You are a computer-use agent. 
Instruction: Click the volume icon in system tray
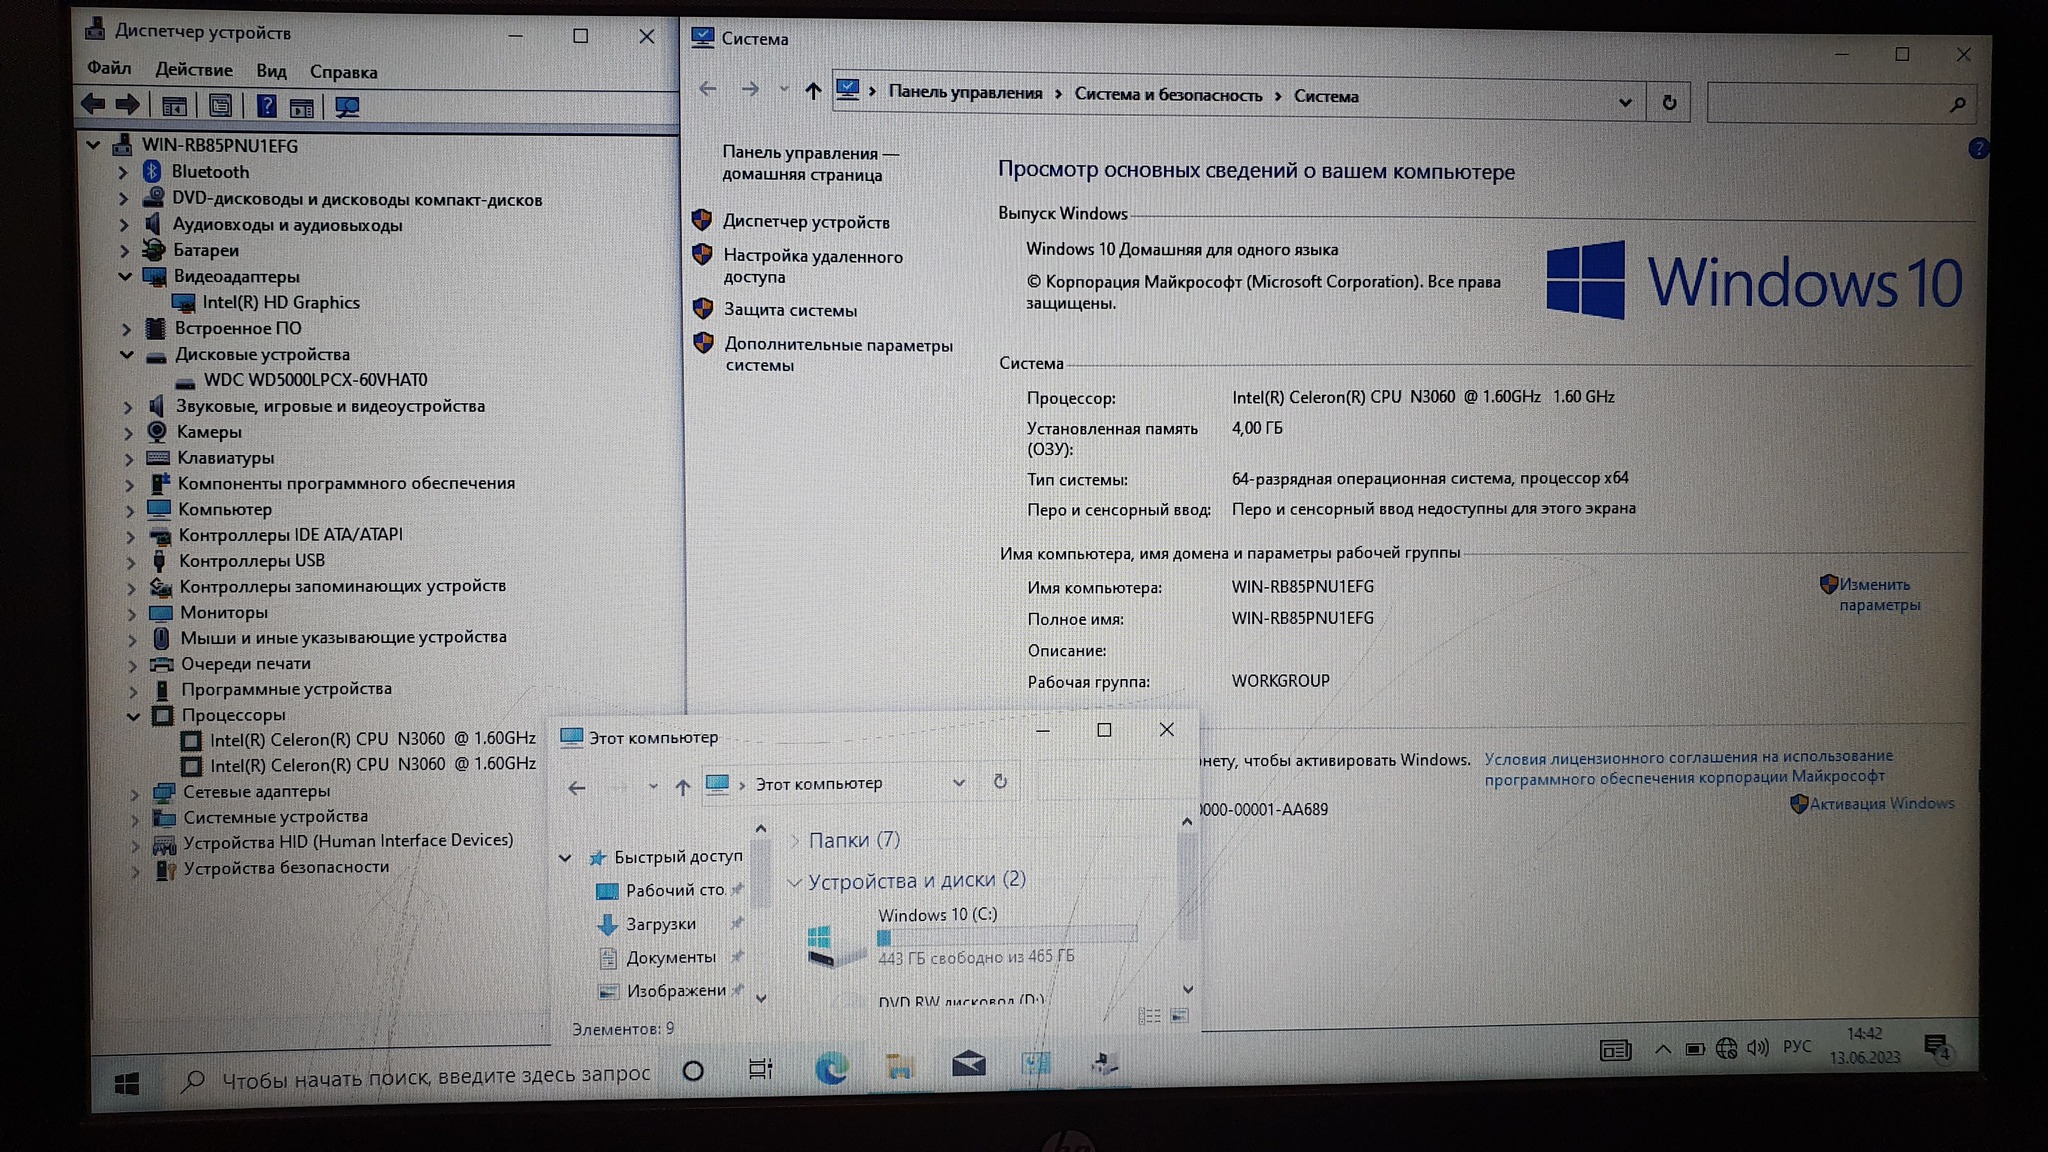pyautogui.click(x=1757, y=1048)
